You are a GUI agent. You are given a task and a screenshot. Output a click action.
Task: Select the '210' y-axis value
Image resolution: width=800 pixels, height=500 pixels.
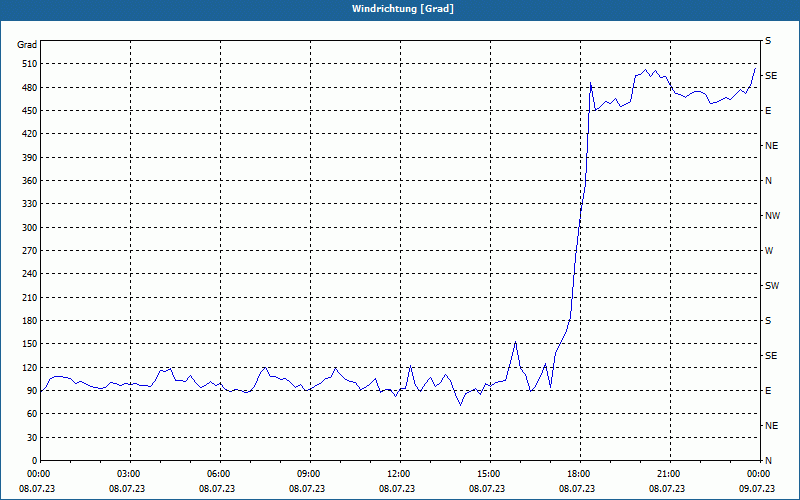(30, 297)
